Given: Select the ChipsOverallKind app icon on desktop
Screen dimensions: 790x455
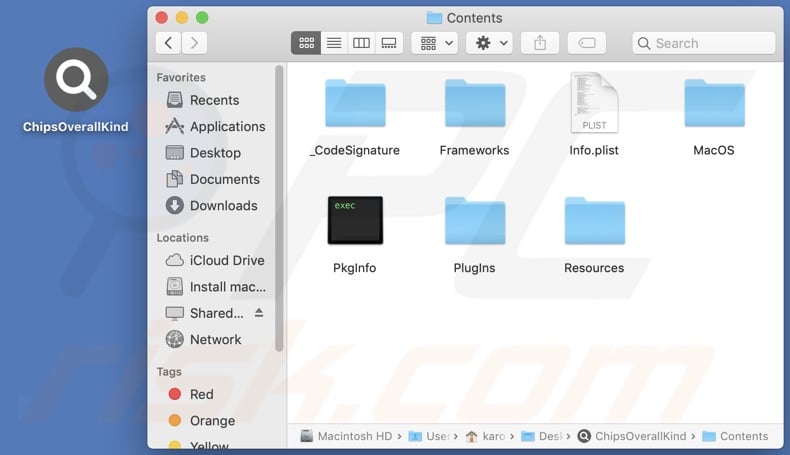Looking at the screenshot, I should click(x=76, y=80).
